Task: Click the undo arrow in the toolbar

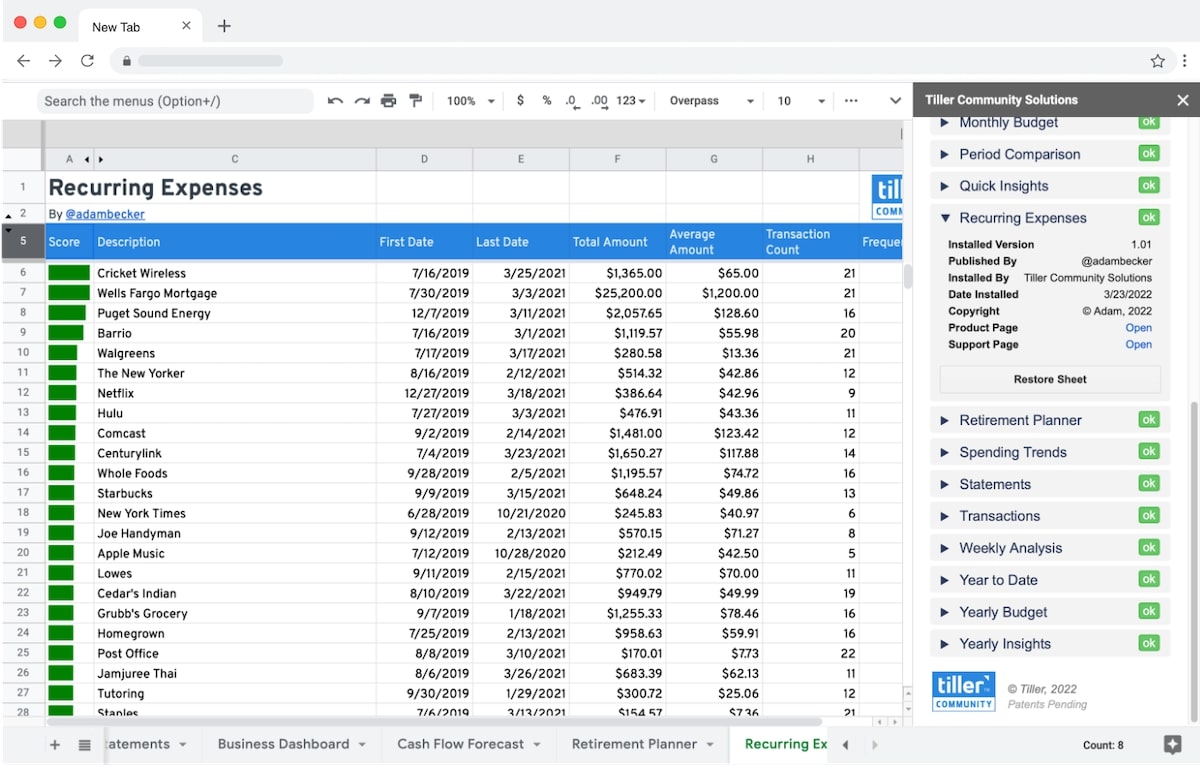Action: tap(335, 101)
